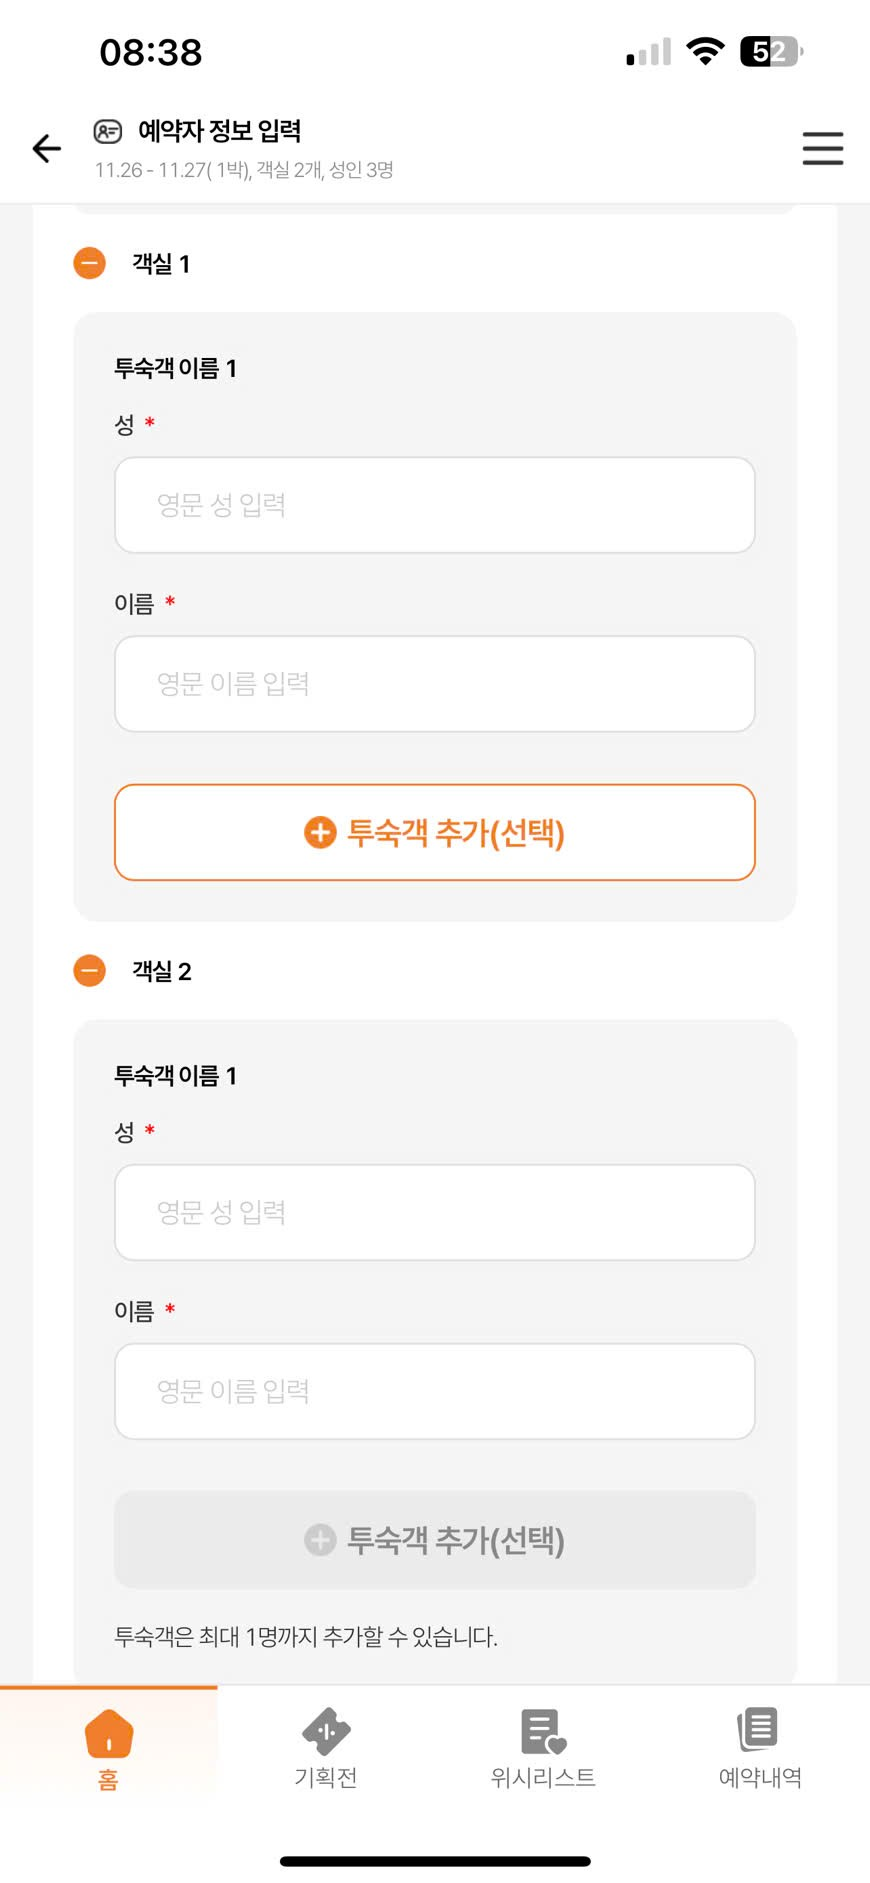This screenshot has height=1883, width=870.
Task: Tap the orange plus icon in 투숙객 추가
Action: [320, 832]
